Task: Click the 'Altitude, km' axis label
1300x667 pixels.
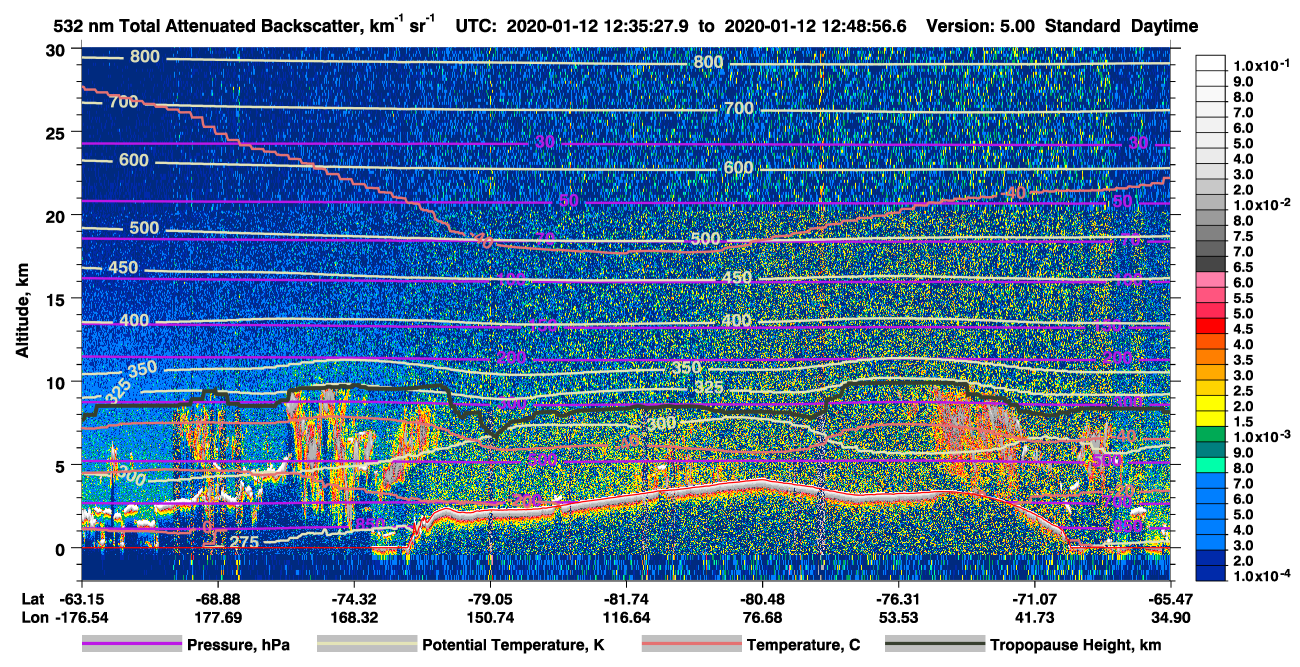Action: [x=22, y=310]
